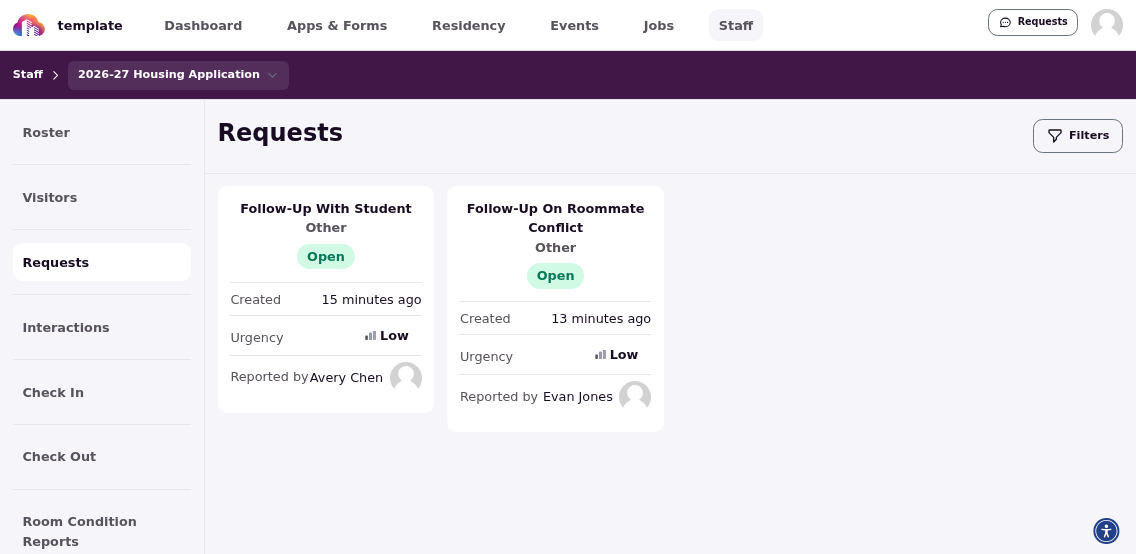The width and height of the screenshot is (1136, 554).
Task: Navigate to the Jobs tab
Action: (x=659, y=25)
